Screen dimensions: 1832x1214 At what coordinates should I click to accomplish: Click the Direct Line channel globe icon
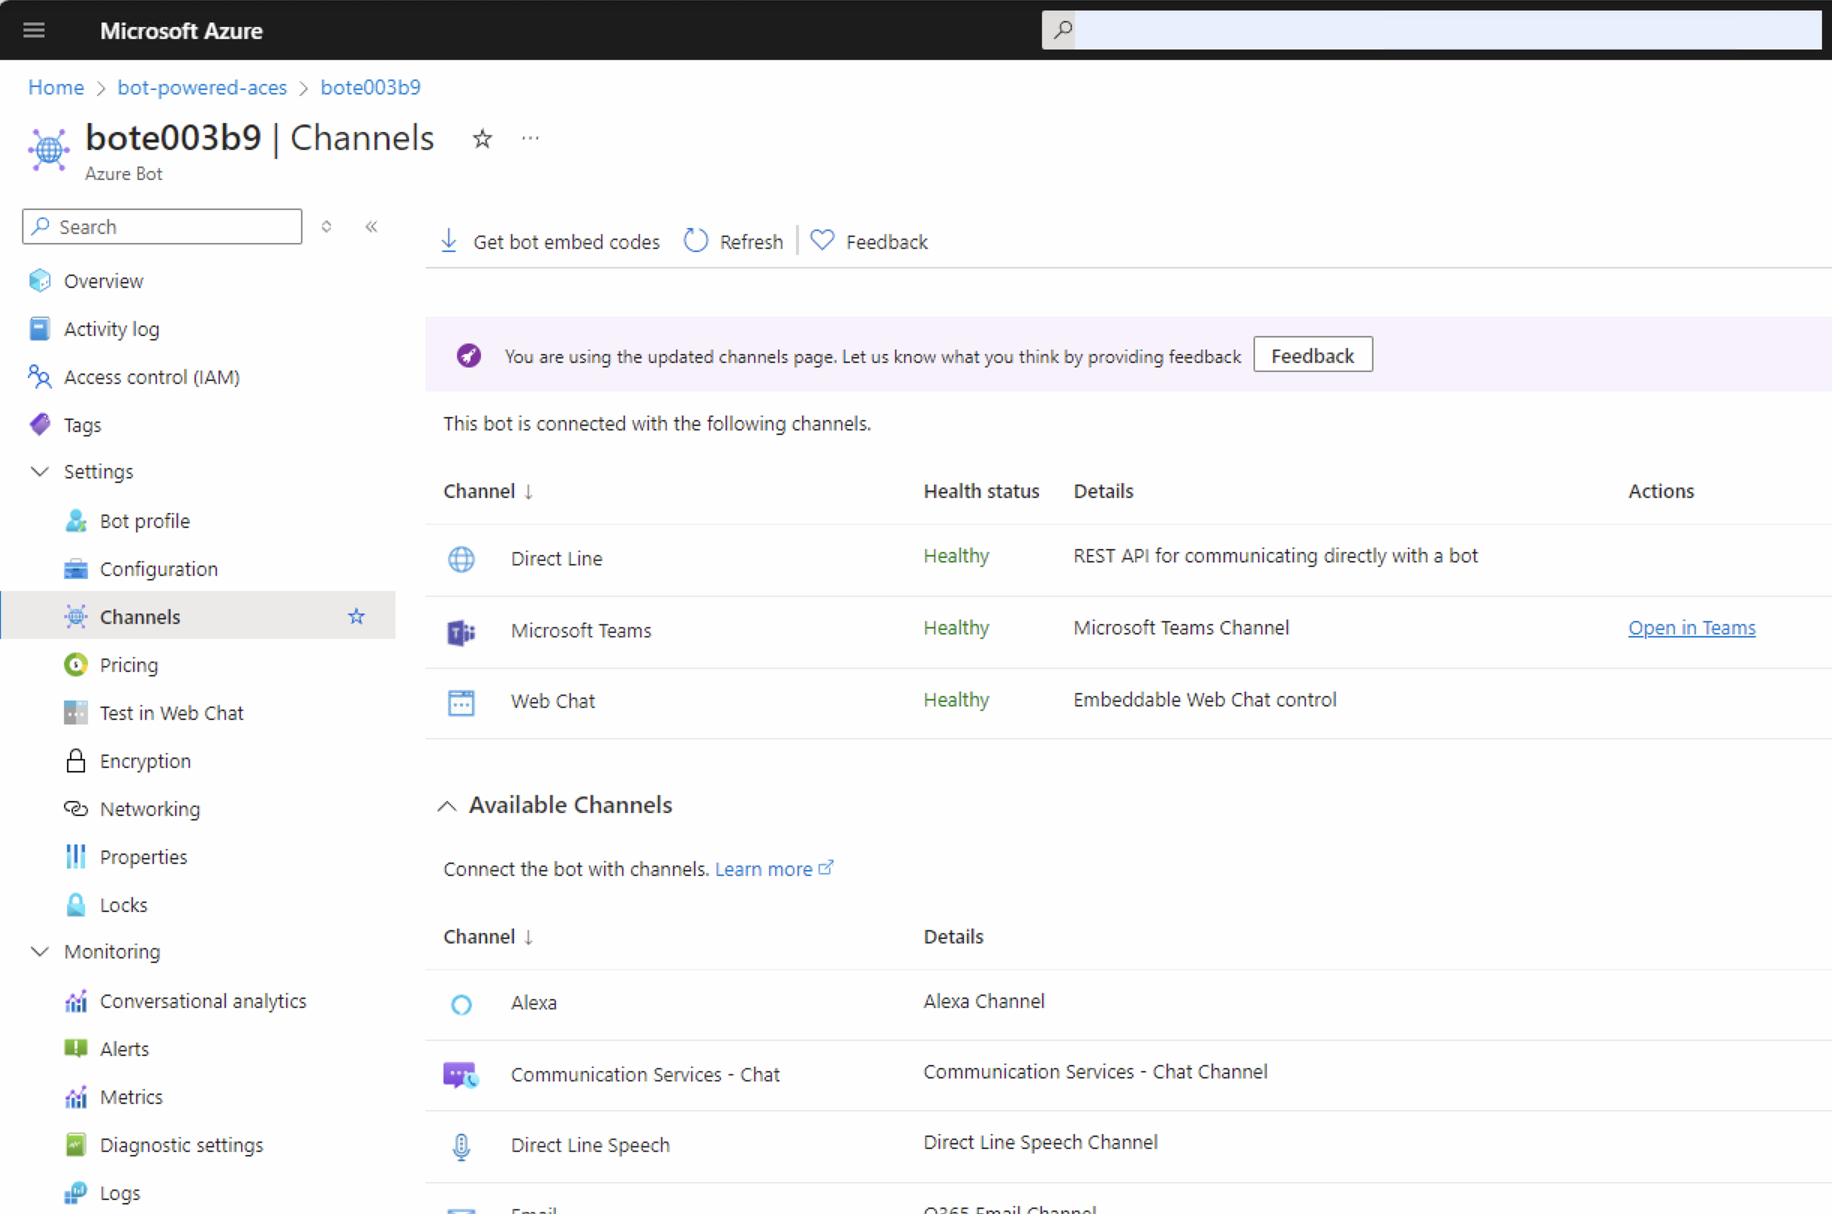click(x=461, y=559)
